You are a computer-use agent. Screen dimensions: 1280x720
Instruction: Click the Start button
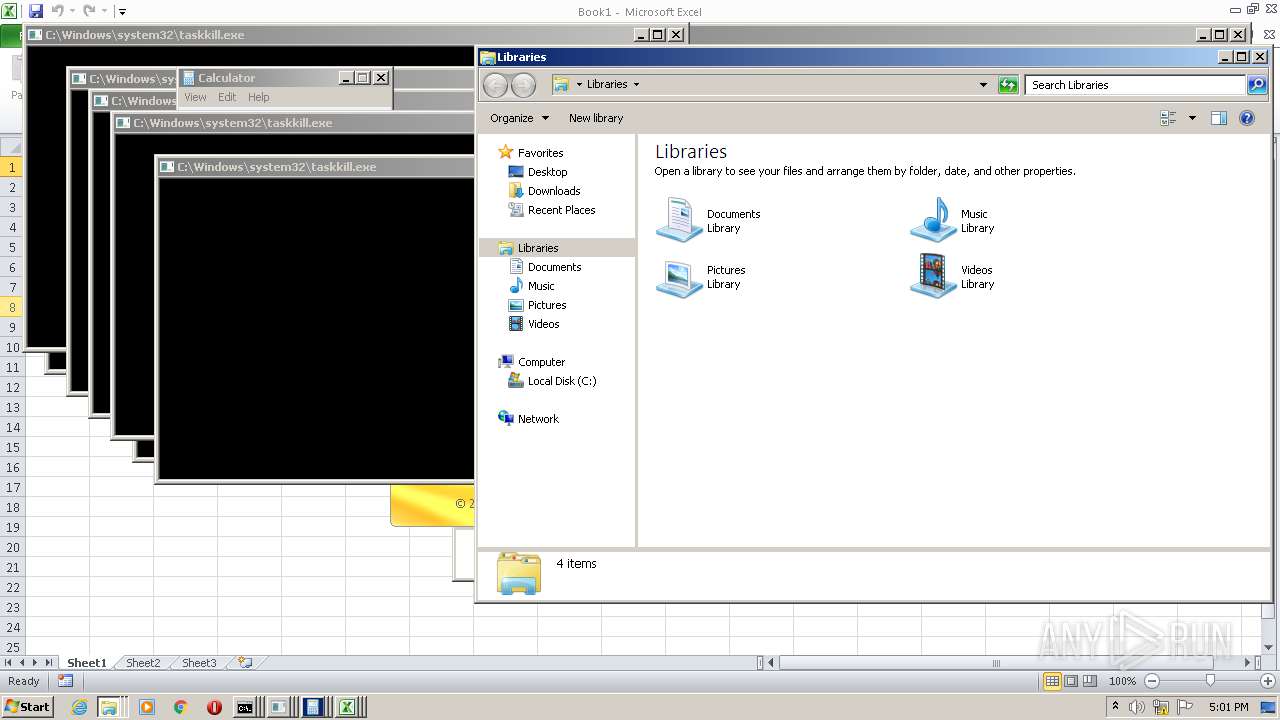tap(27, 707)
